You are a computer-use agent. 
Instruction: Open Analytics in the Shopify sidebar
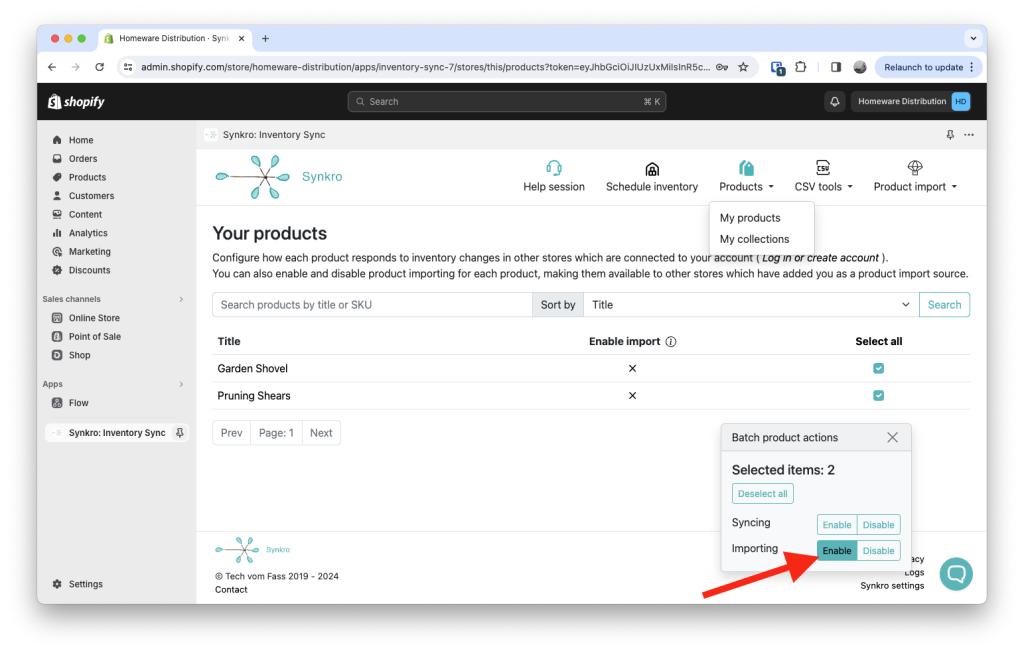[x=88, y=233]
